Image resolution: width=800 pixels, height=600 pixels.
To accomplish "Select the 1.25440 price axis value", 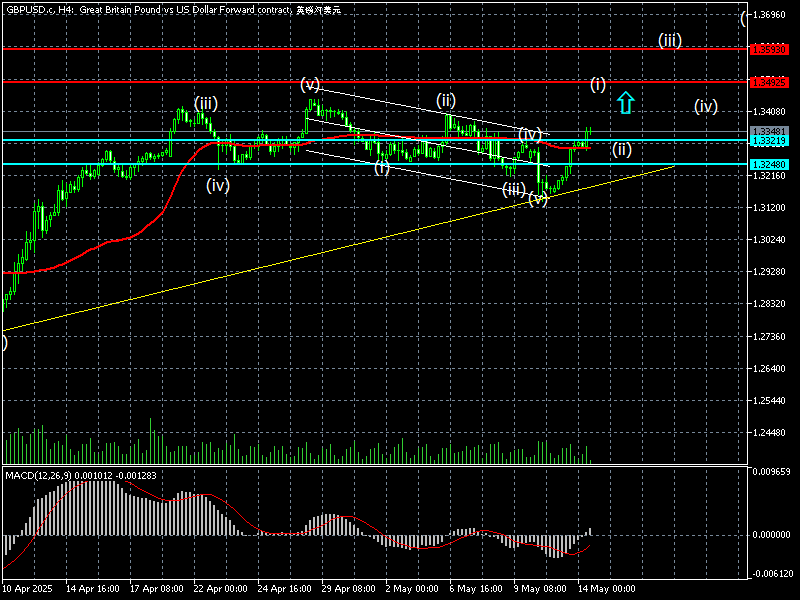I will [769, 401].
